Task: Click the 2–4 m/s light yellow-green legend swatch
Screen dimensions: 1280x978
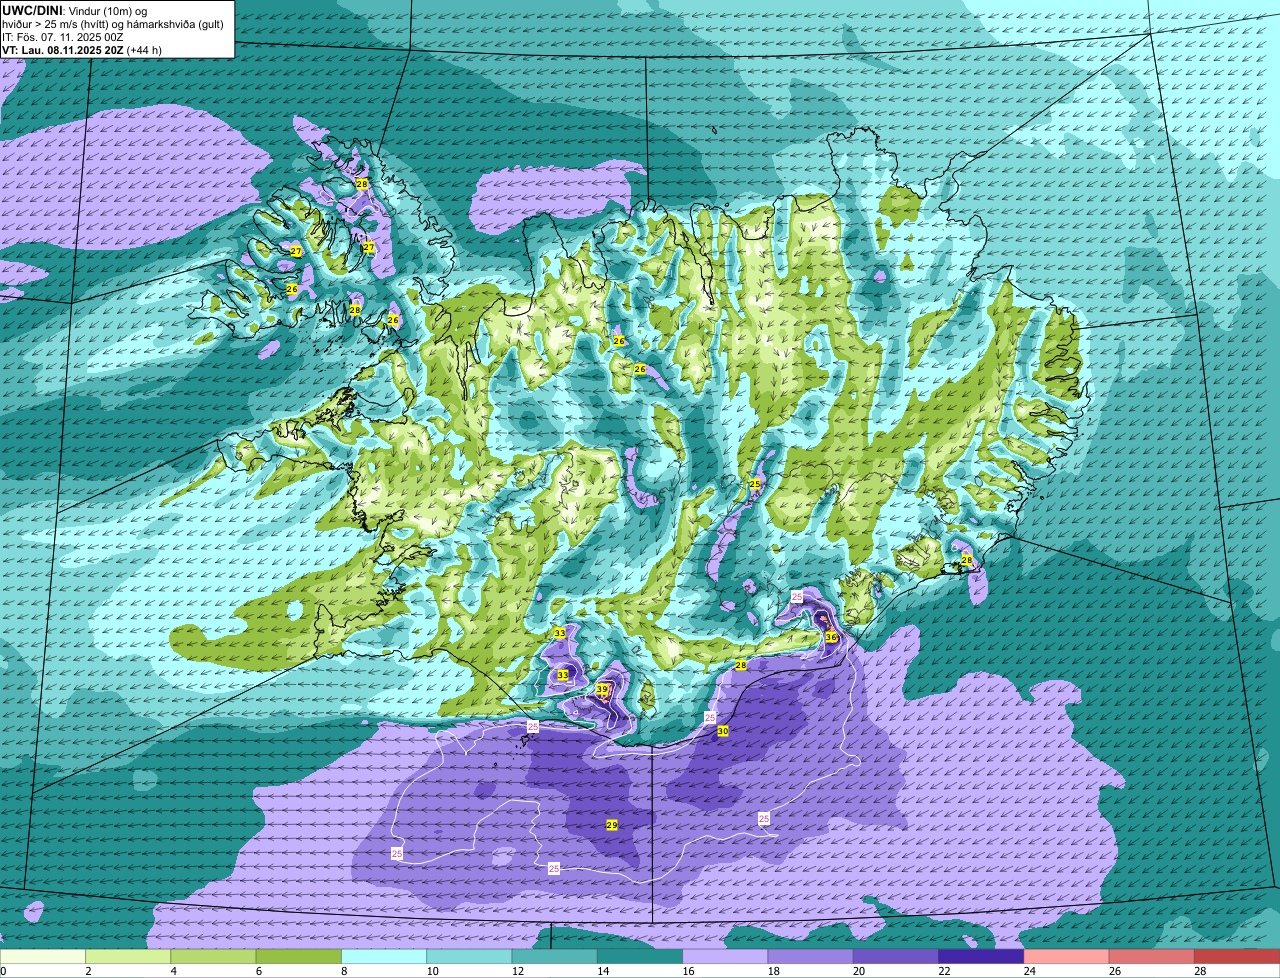Action: pos(128,957)
